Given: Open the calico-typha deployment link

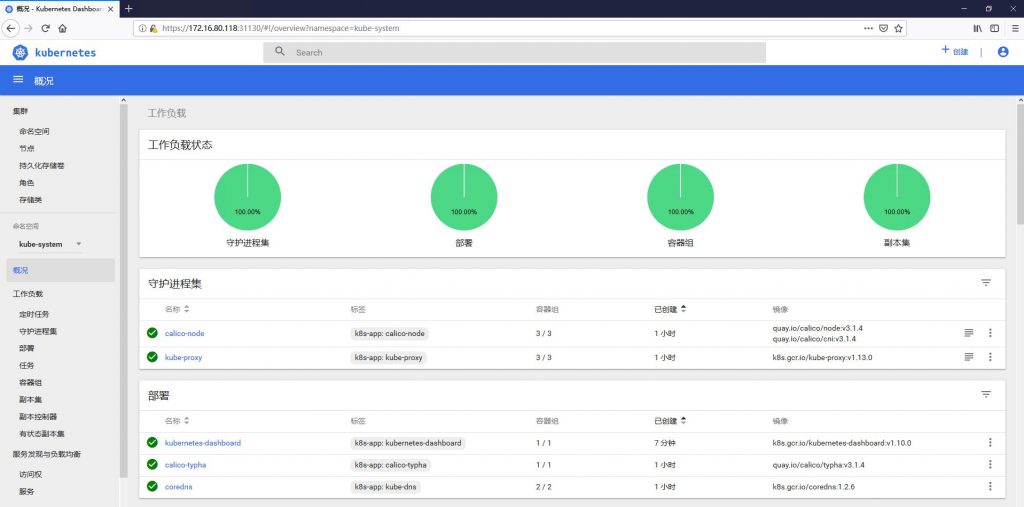Looking at the screenshot, I should [x=185, y=465].
